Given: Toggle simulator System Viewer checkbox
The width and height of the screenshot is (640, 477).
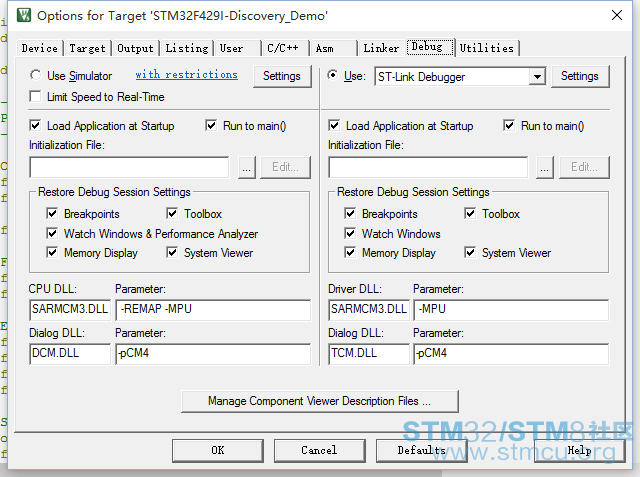Looking at the screenshot, I should click(172, 252).
